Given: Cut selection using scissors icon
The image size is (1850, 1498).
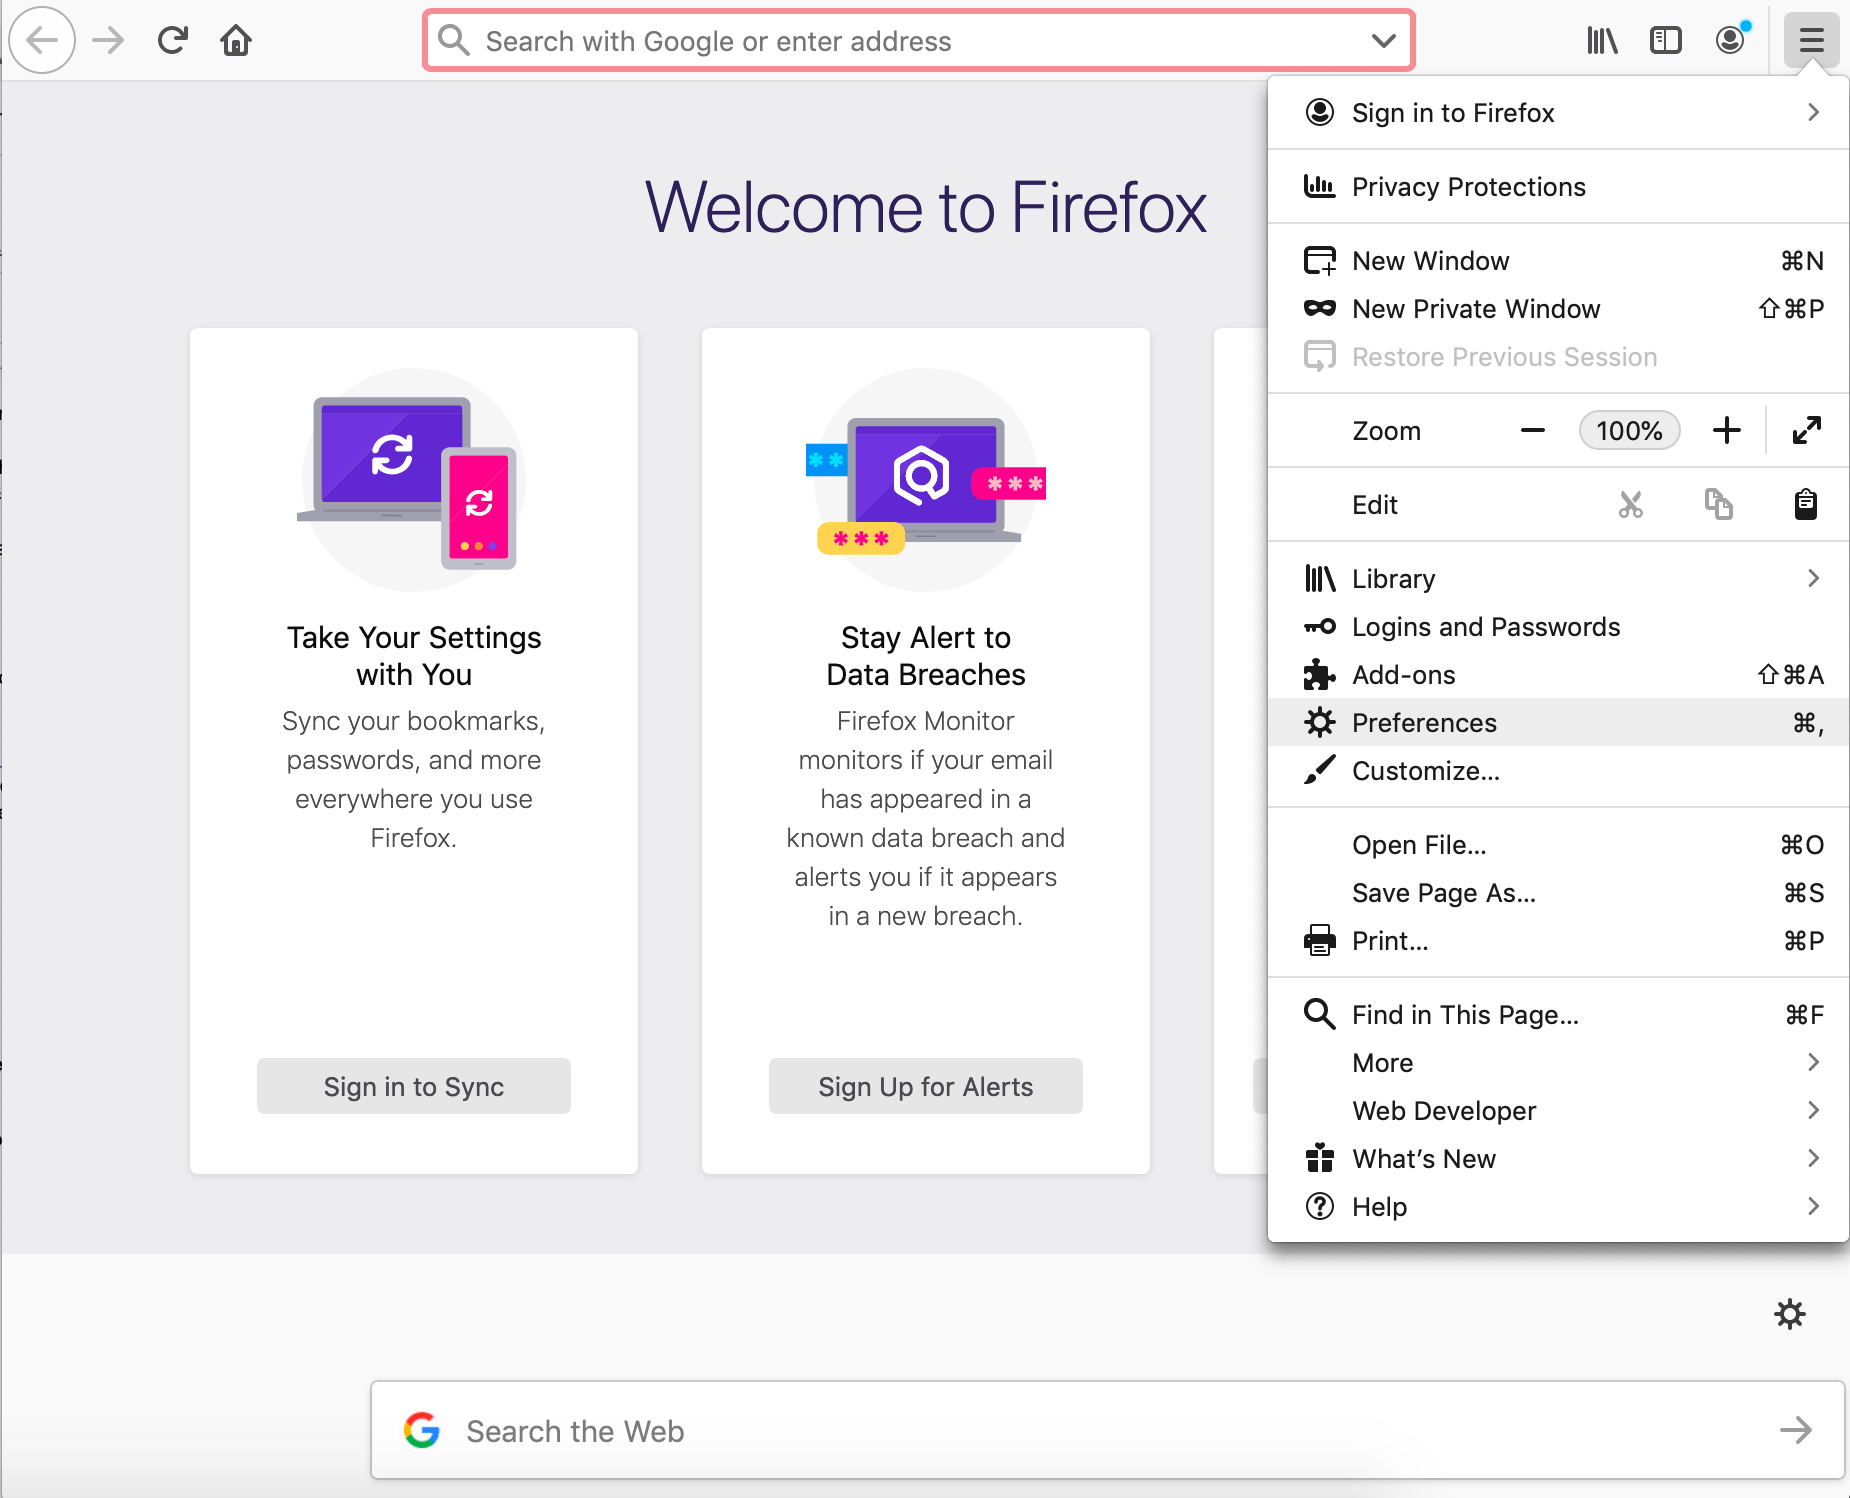Looking at the screenshot, I should click(x=1631, y=505).
